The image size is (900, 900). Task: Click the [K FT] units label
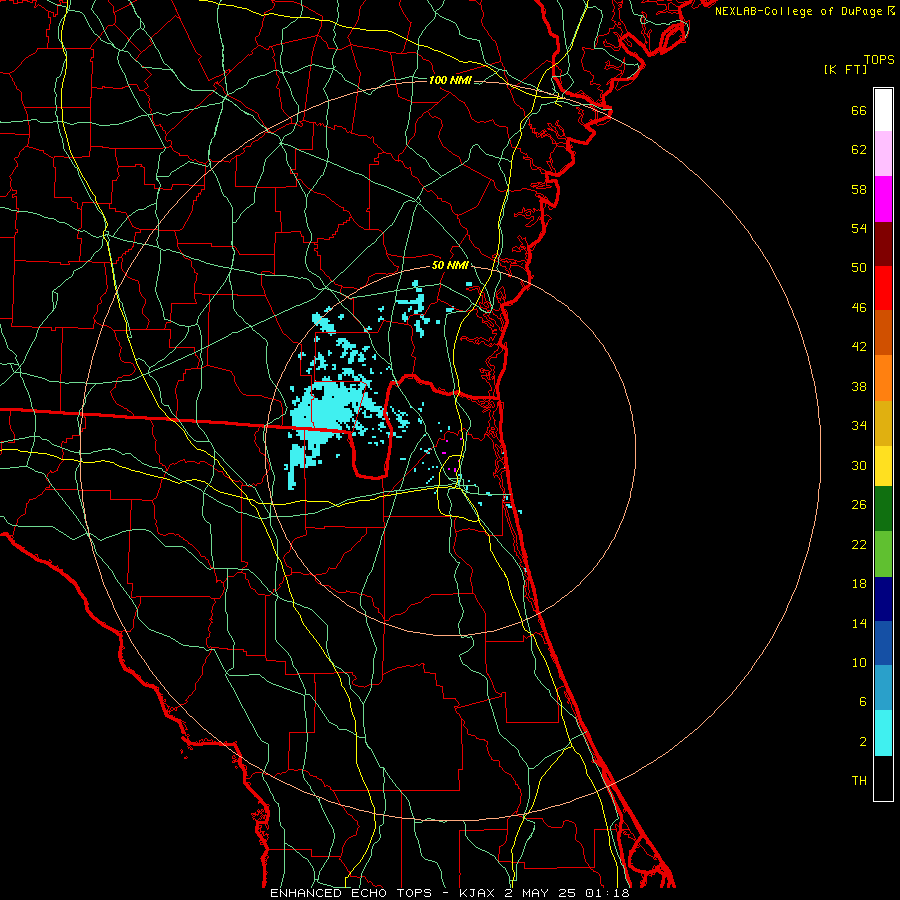pyautogui.click(x=845, y=69)
